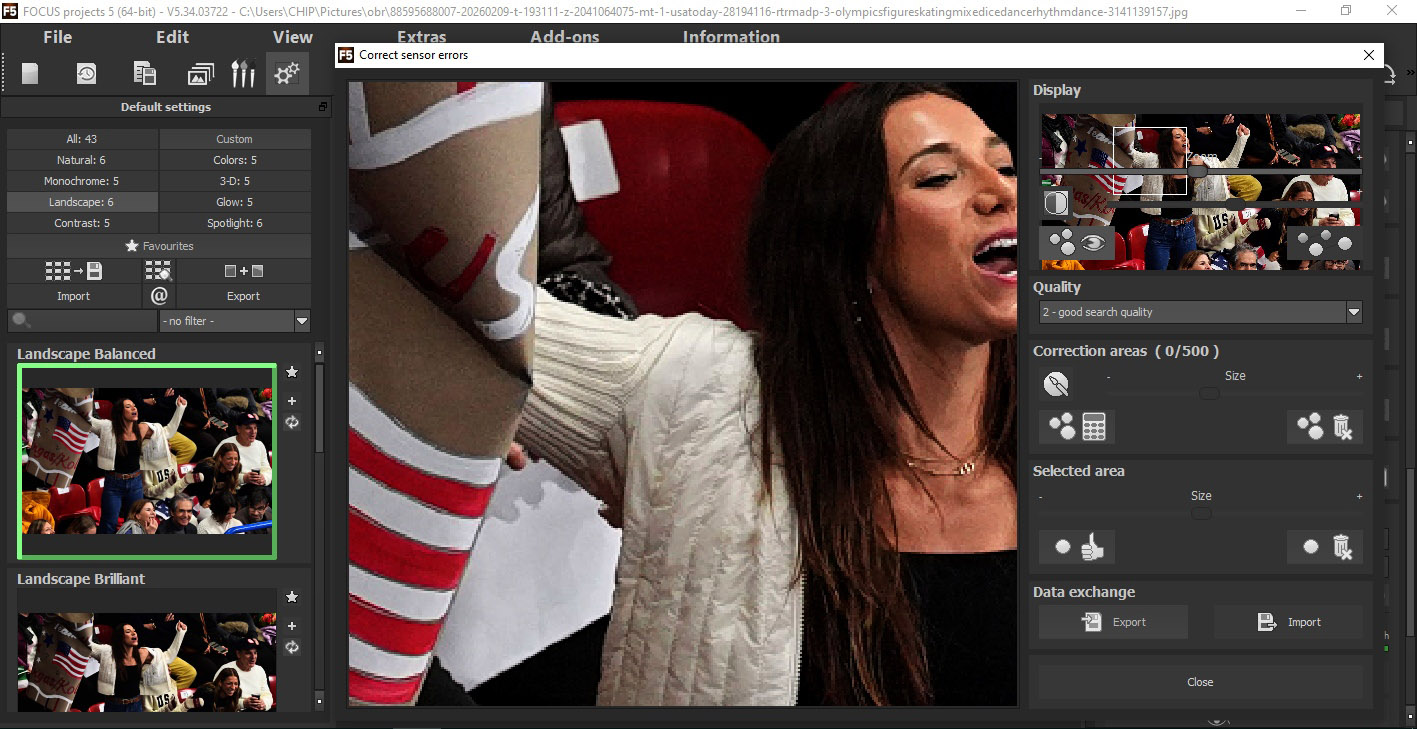The width and height of the screenshot is (1417, 729).
Task: Click the Zoom slider handle in Display
Action: coord(1197,171)
